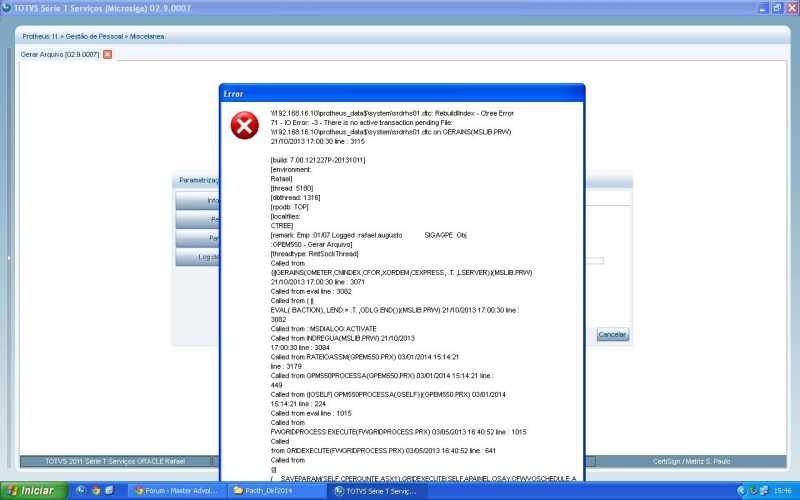Click the partly hidden Log de button
800x500 pixels.
pyautogui.click(x=198, y=257)
